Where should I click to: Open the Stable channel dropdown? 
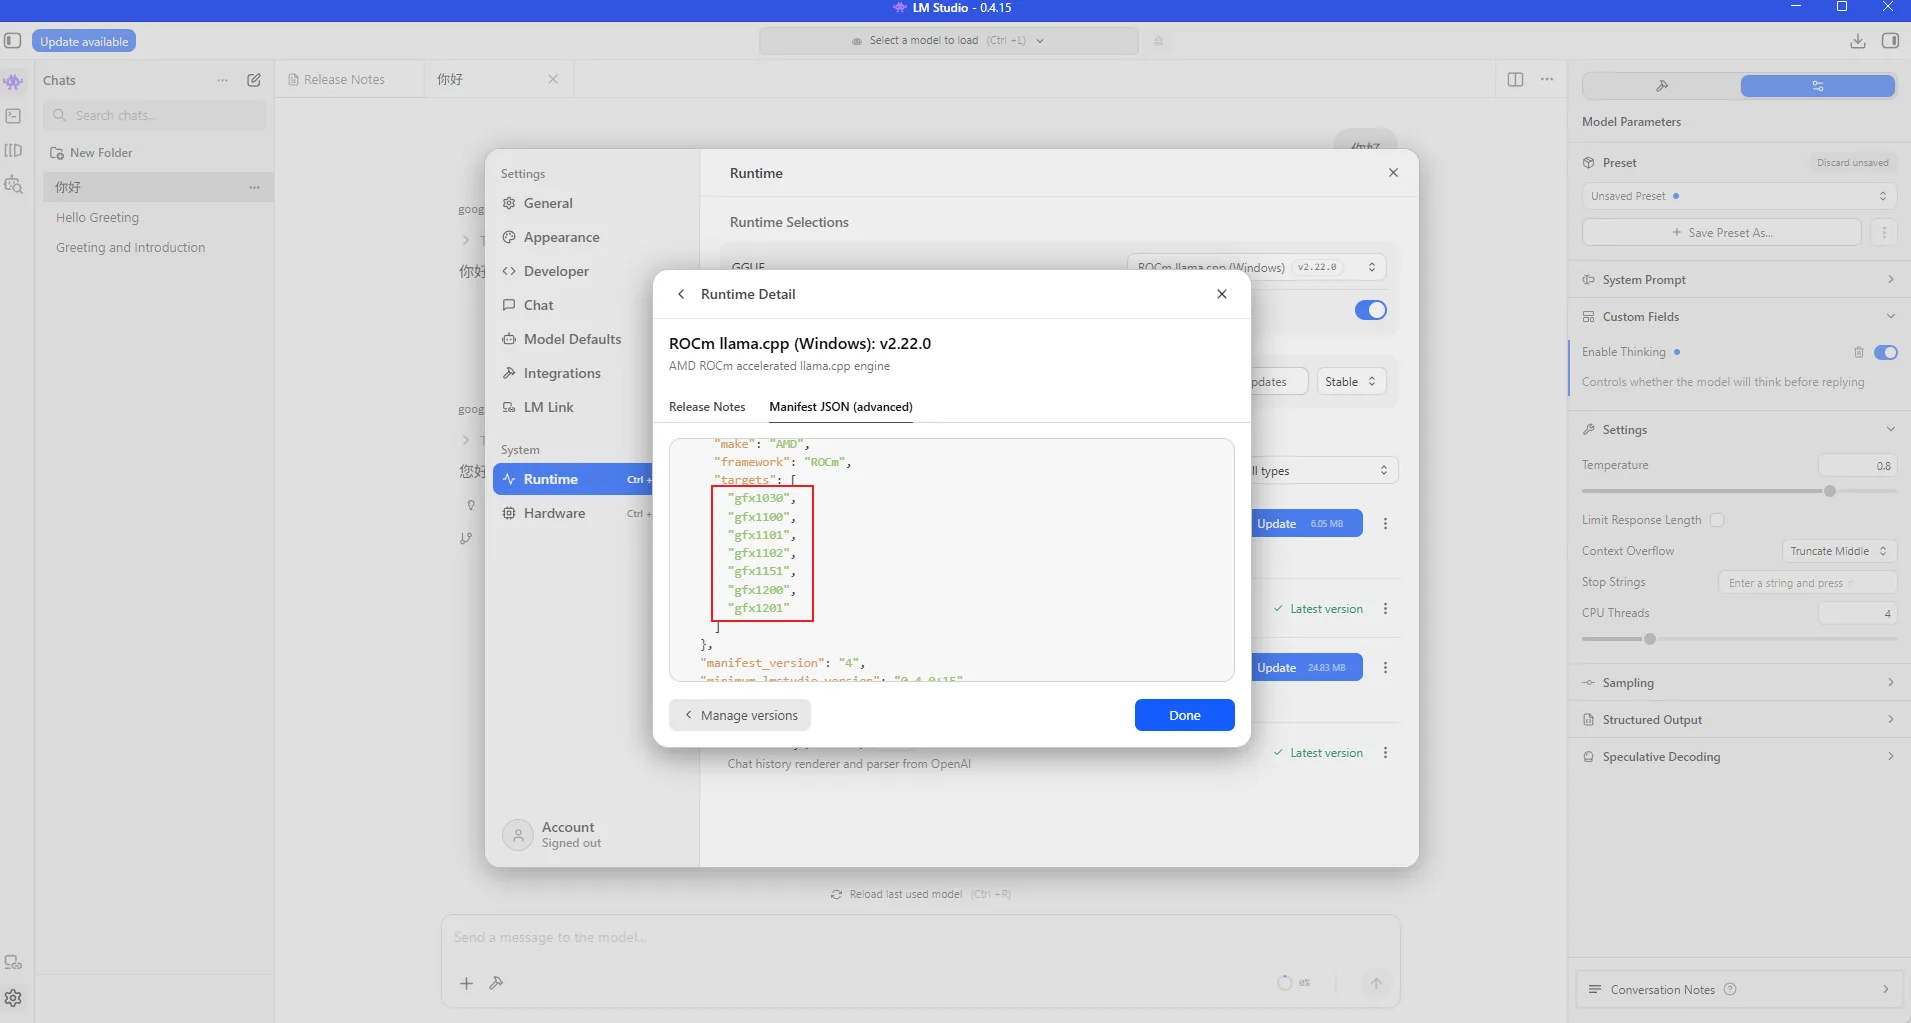point(1351,381)
